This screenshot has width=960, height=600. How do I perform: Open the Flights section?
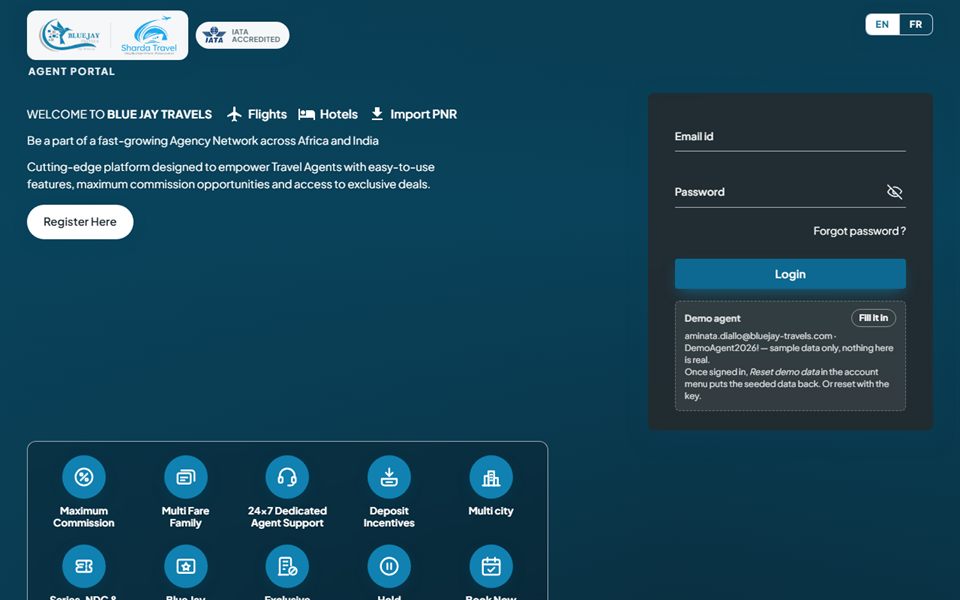257,114
